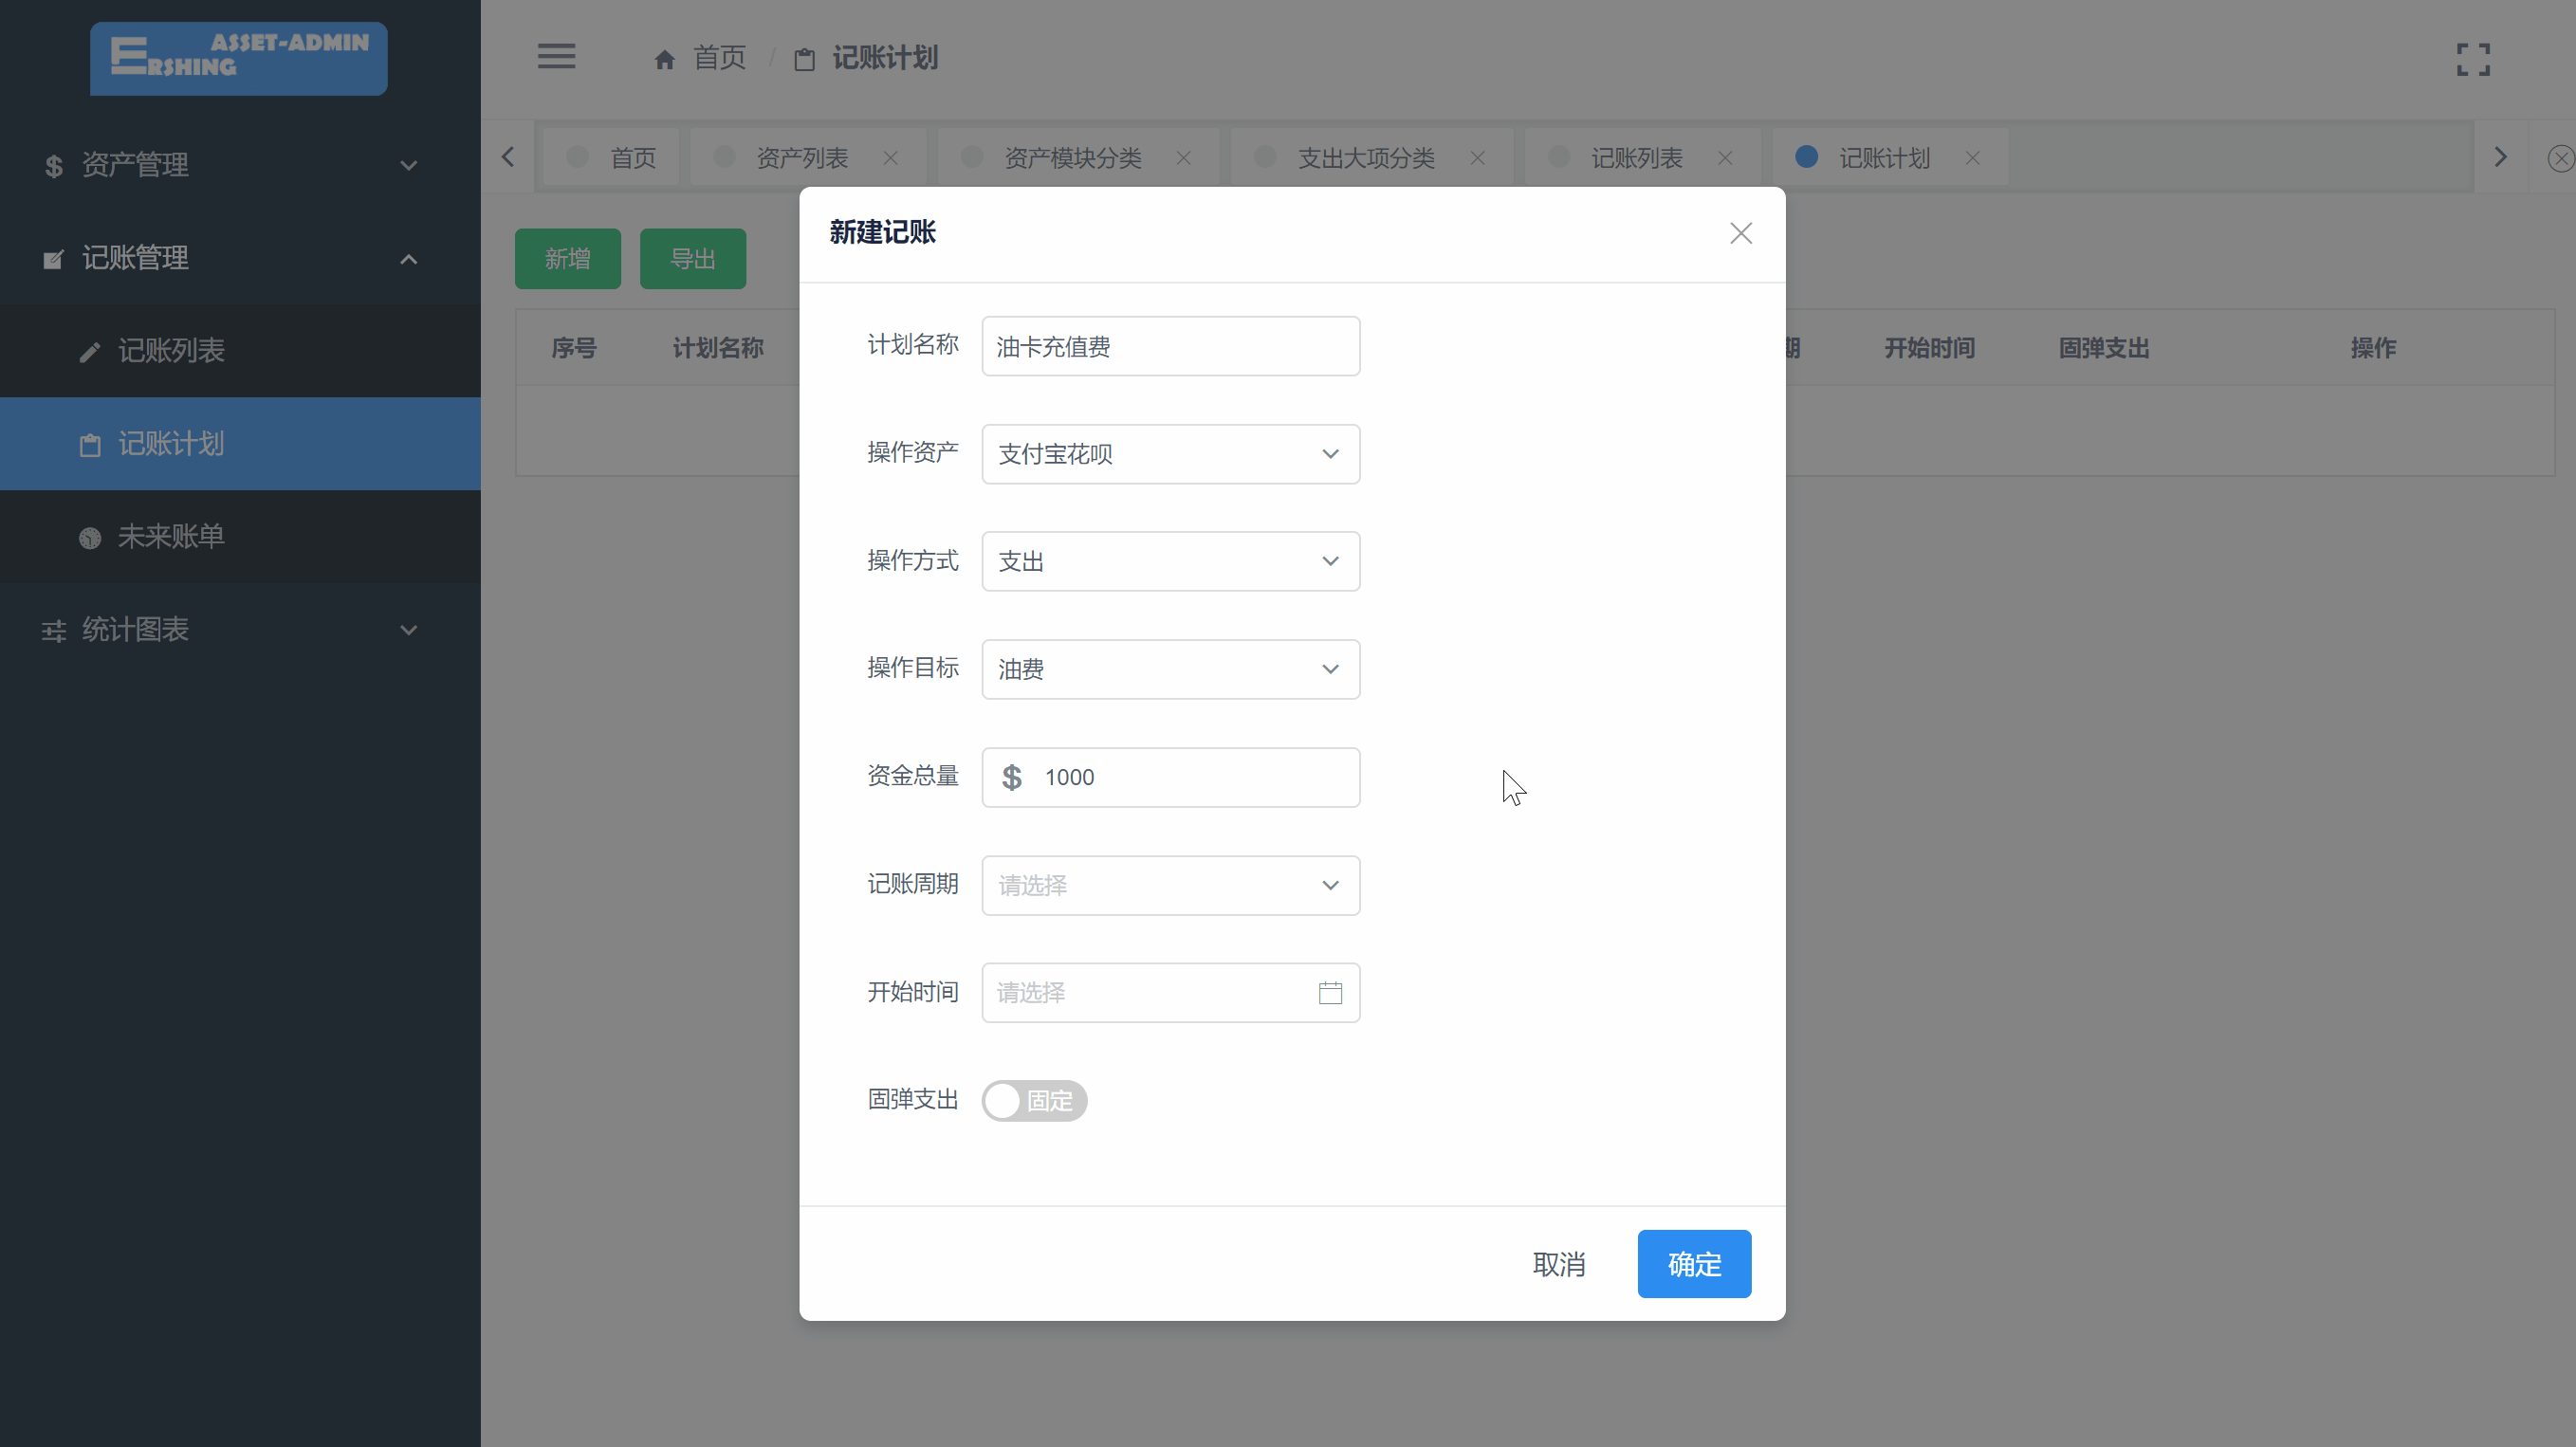Open the 操作目标 油费 dropdown
The image size is (2576, 1447).
(x=1170, y=669)
